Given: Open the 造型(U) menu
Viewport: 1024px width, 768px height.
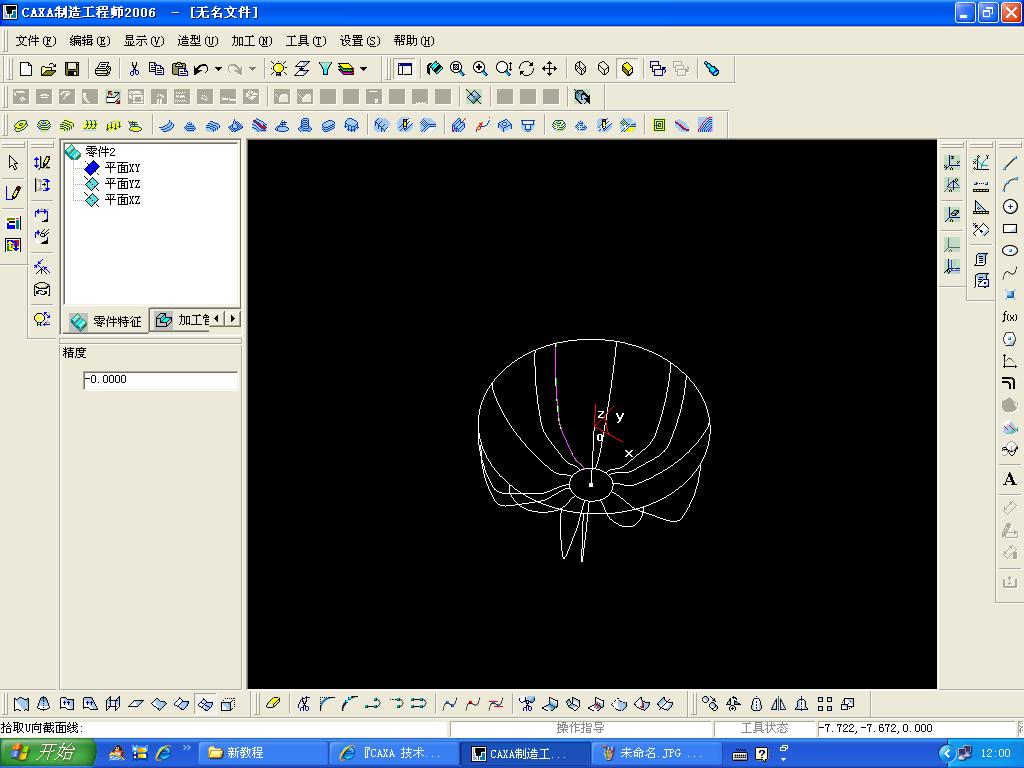Looking at the screenshot, I should pos(197,40).
